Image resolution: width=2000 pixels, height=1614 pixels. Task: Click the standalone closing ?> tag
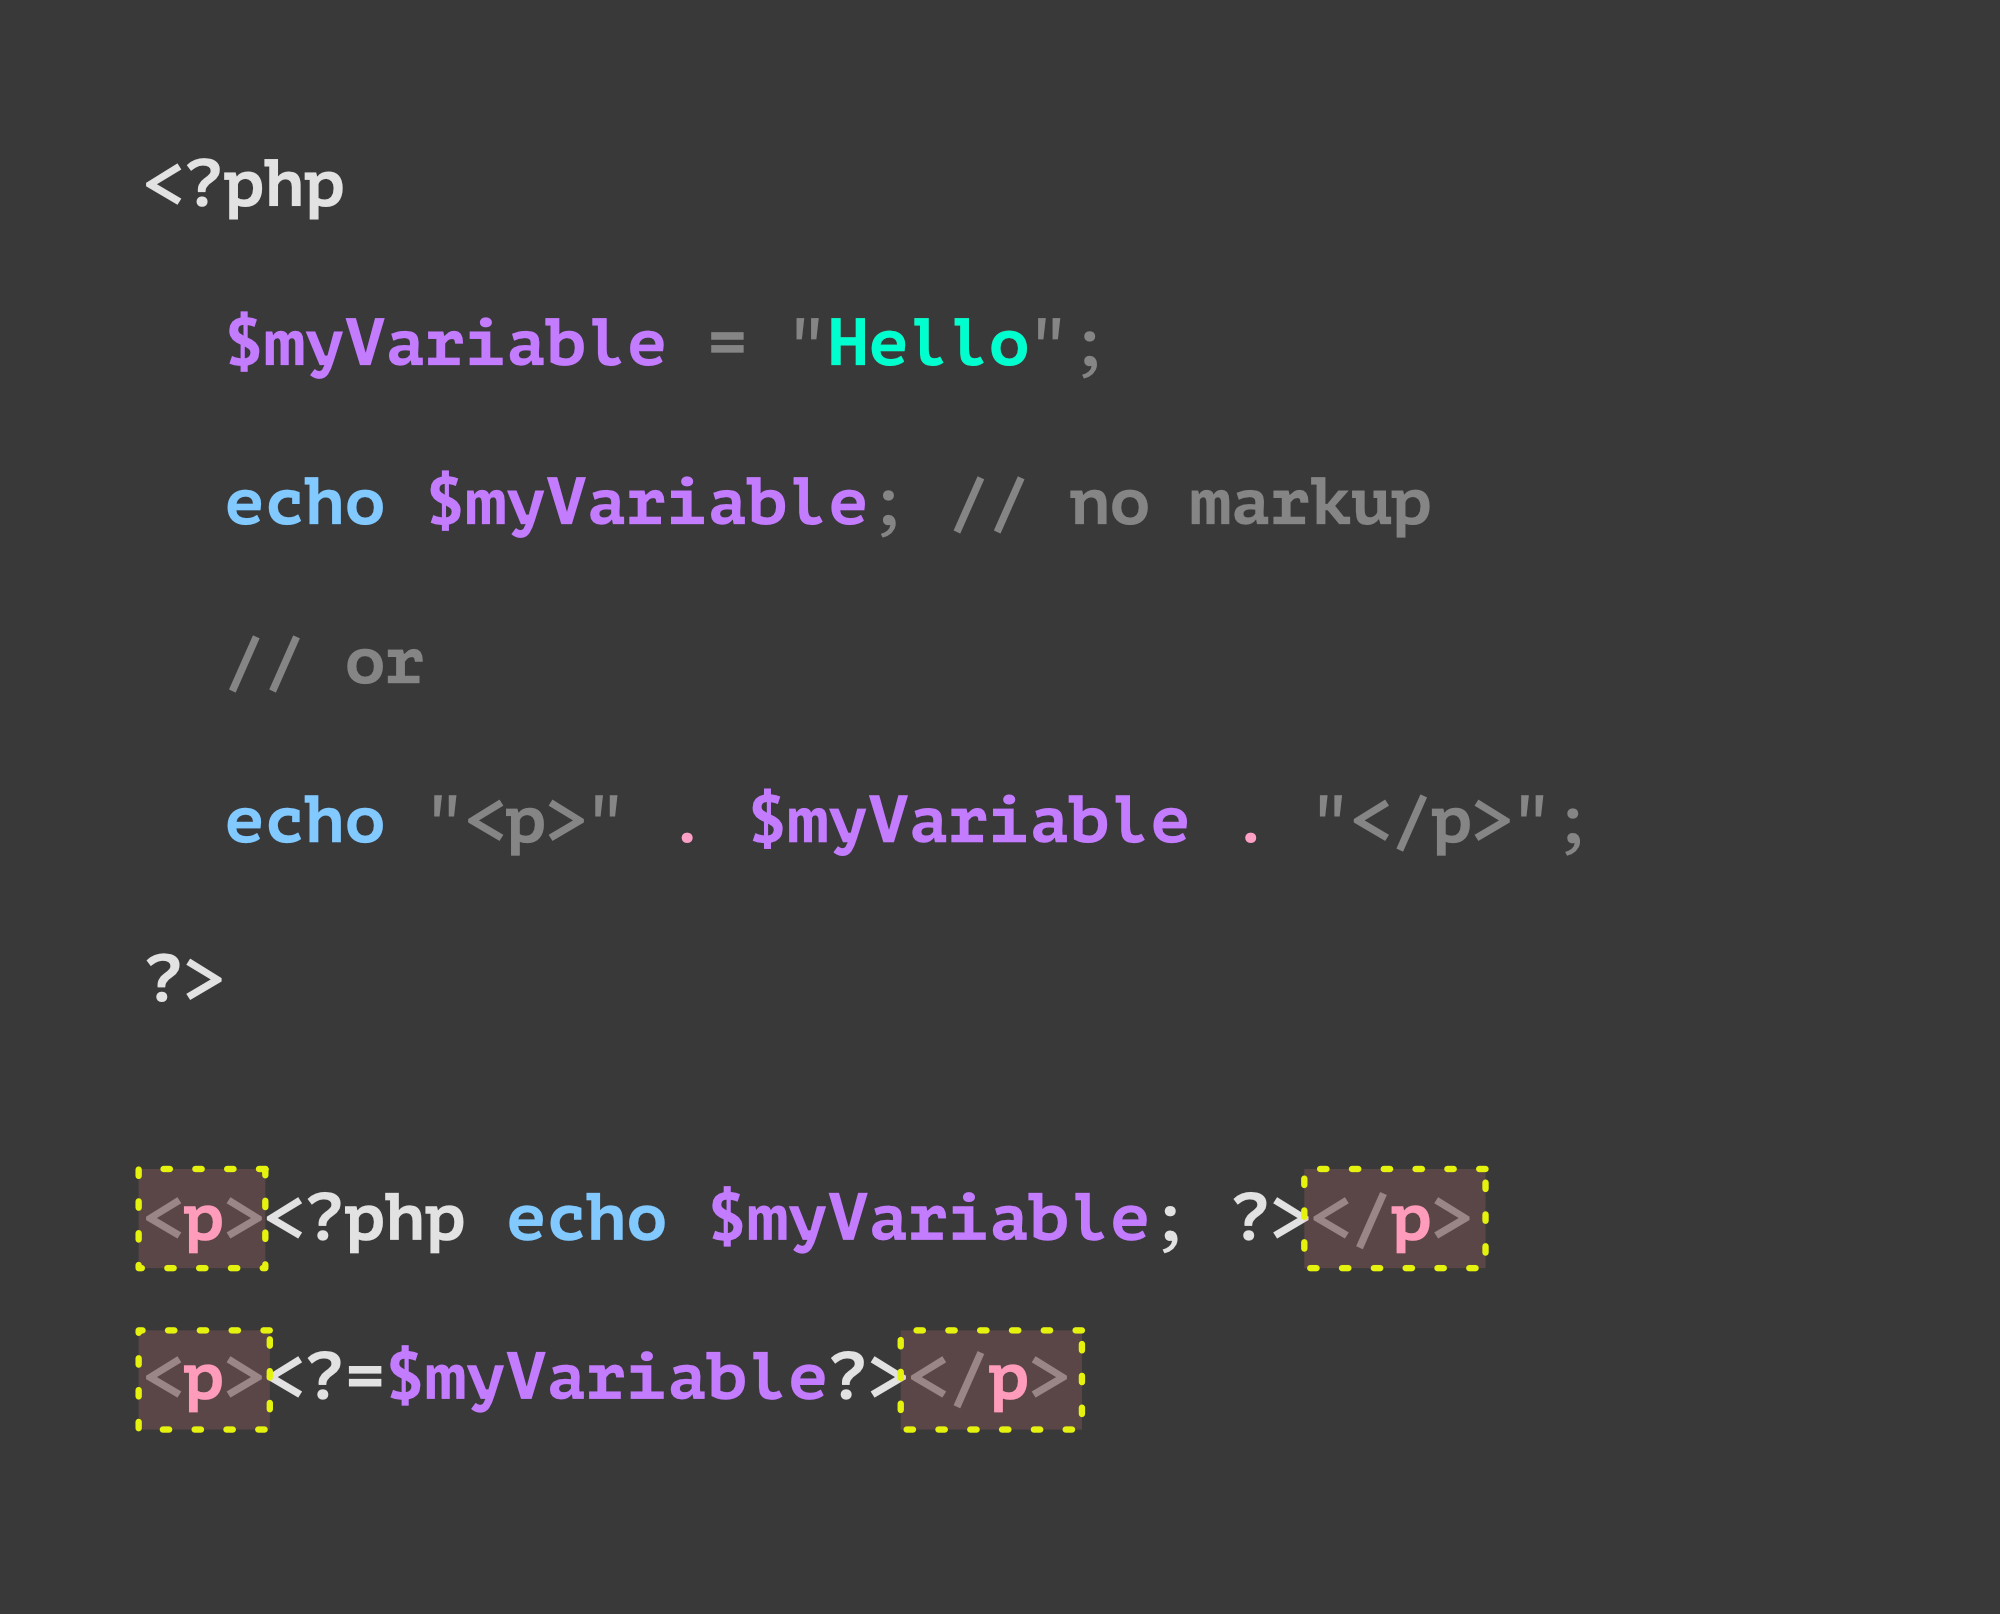[x=184, y=979]
